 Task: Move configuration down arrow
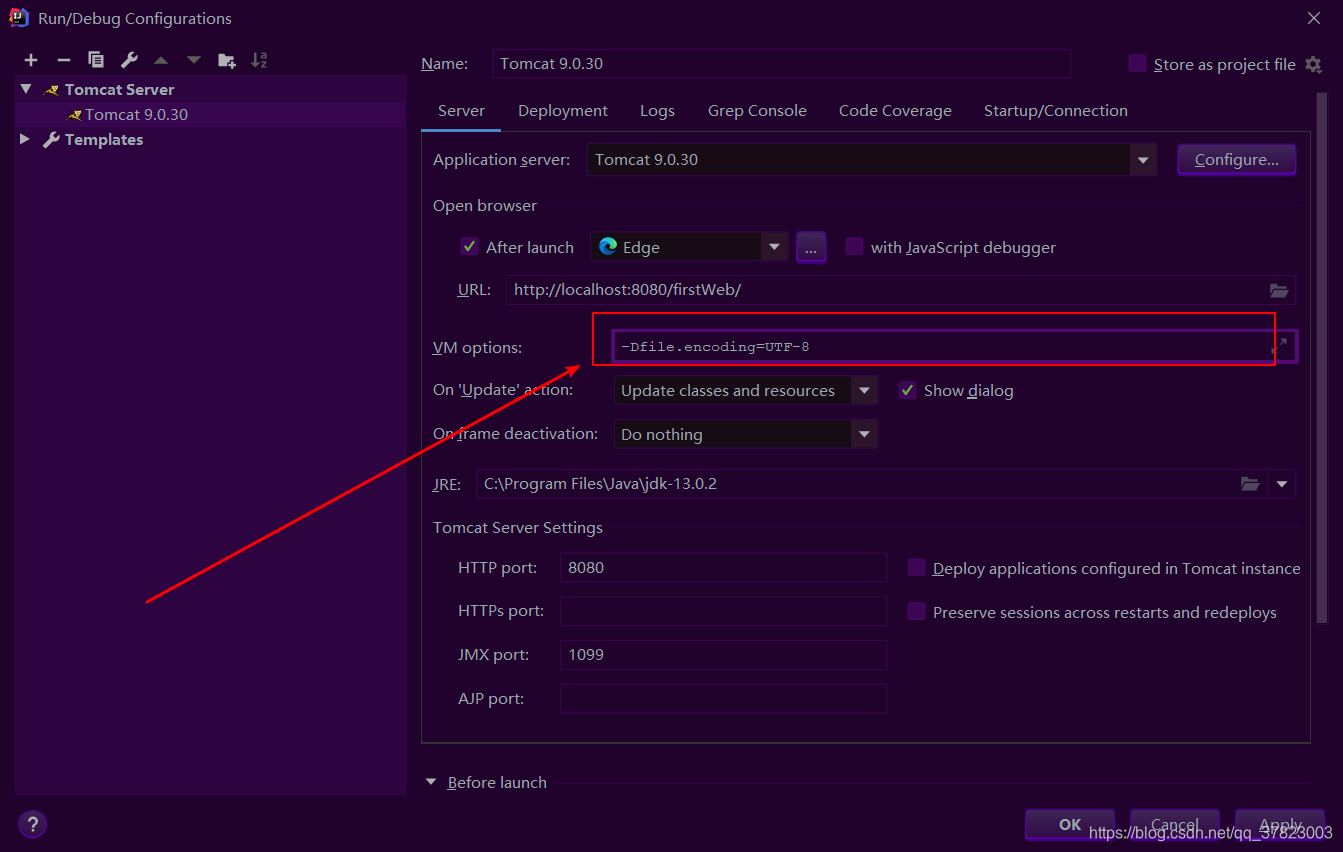tap(193, 60)
